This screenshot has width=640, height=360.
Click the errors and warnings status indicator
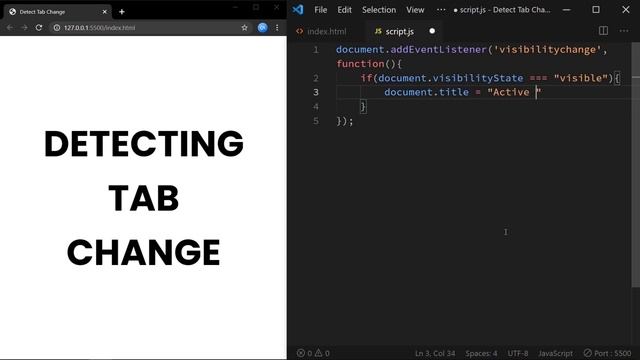point(313,353)
